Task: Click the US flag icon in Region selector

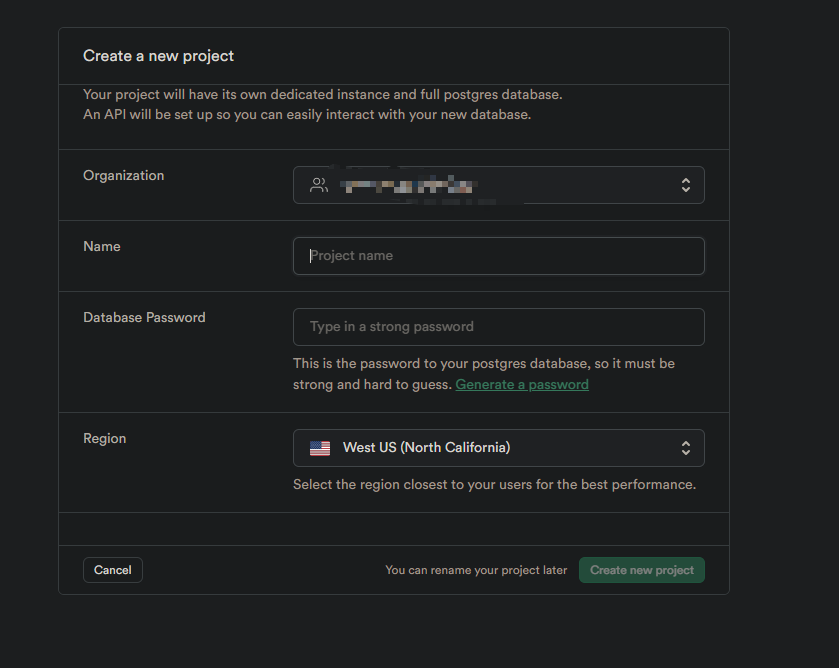Action: 320,448
